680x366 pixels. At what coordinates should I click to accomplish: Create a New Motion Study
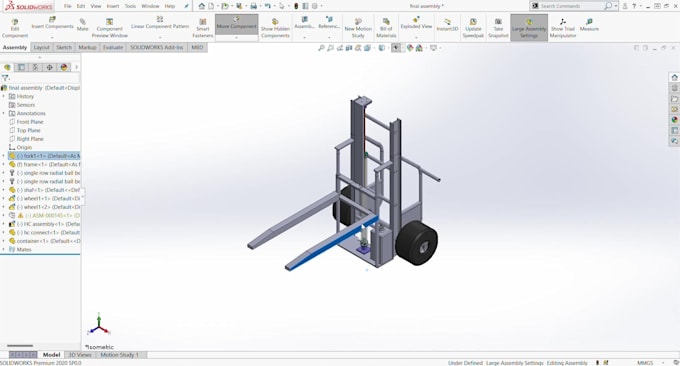coord(358,28)
